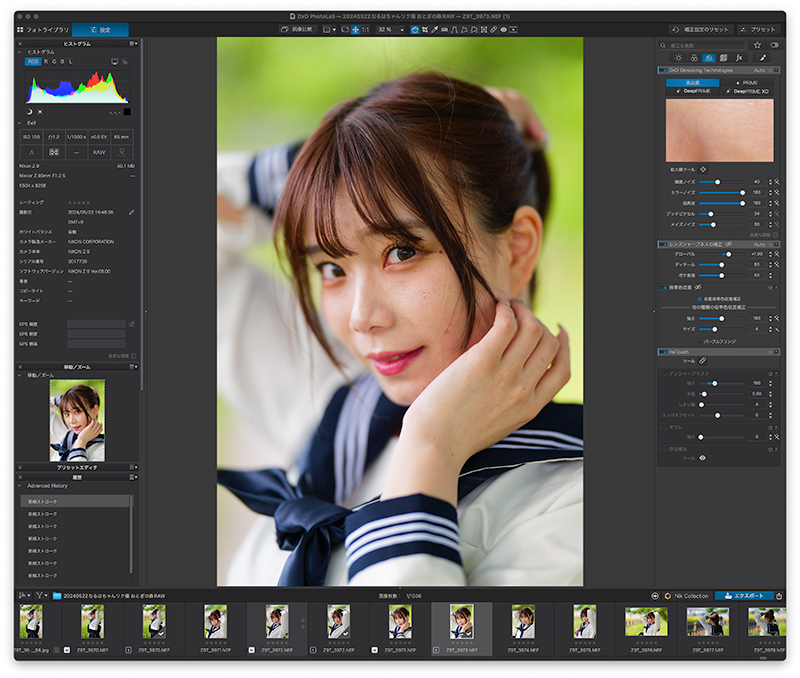This screenshot has height=678, width=800.
Task: Collapse the Advanced History section
Action: [20, 486]
